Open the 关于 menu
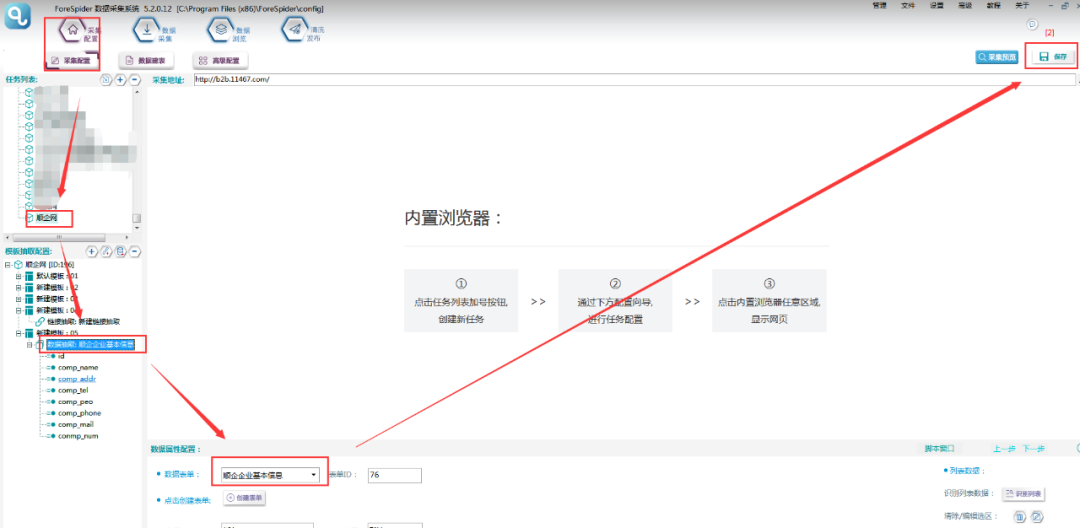Viewport: 1080px width, 528px height. point(1022,6)
